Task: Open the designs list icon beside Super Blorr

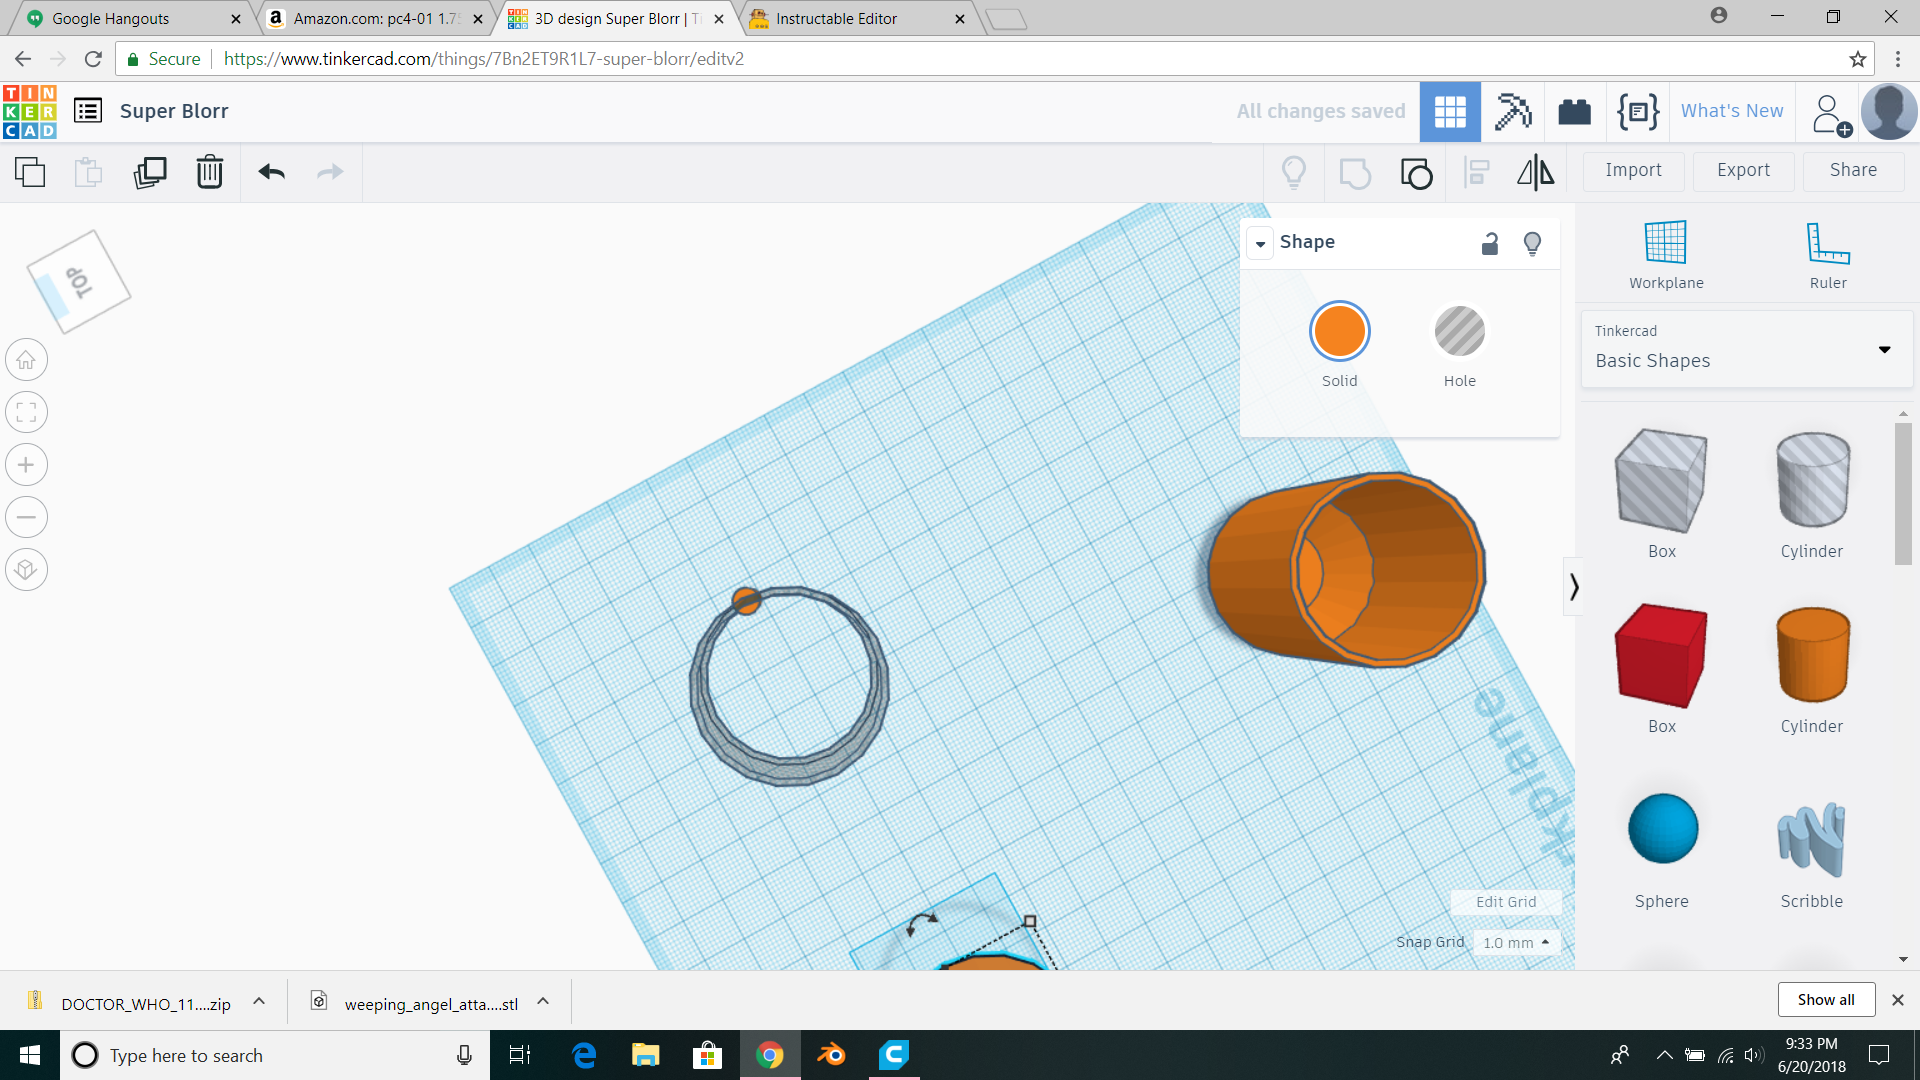Action: click(x=88, y=111)
